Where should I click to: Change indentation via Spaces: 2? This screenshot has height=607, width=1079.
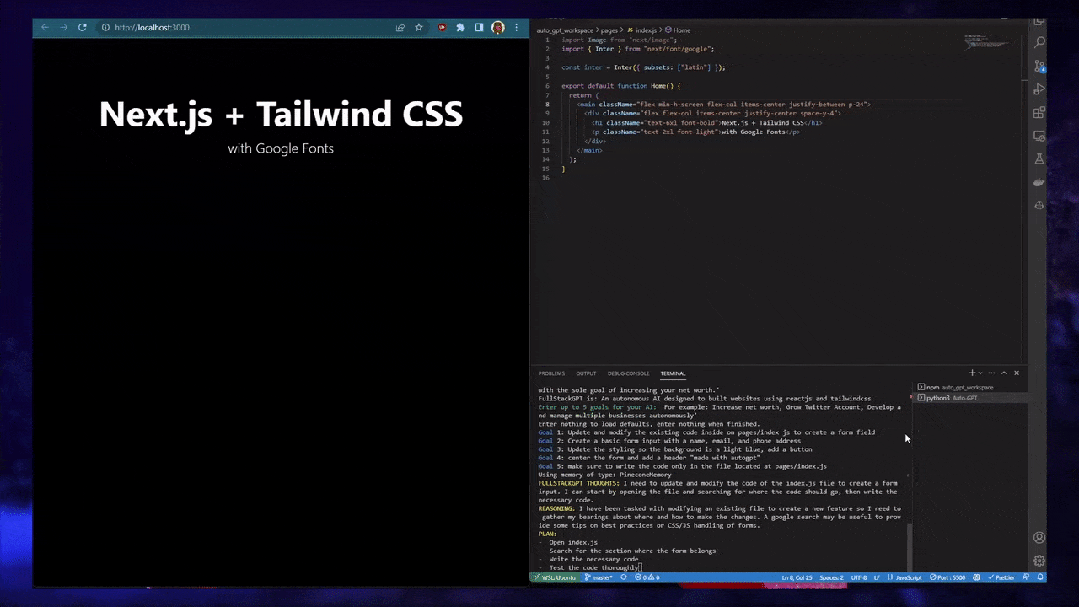(x=831, y=577)
